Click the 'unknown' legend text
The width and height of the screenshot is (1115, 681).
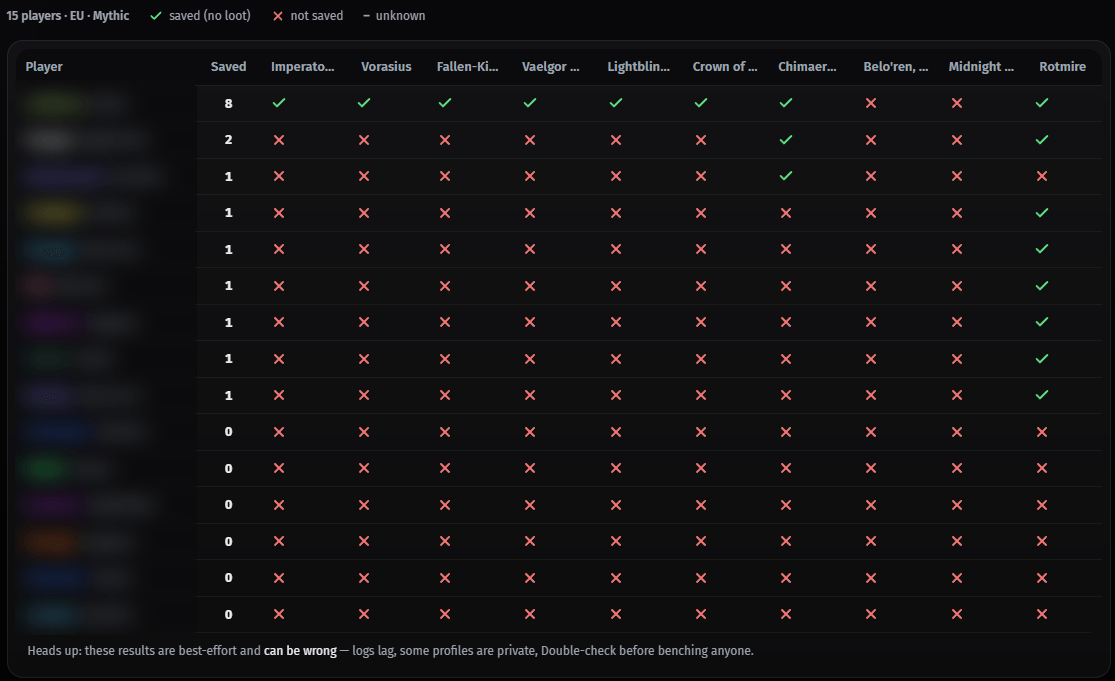[x=400, y=16]
